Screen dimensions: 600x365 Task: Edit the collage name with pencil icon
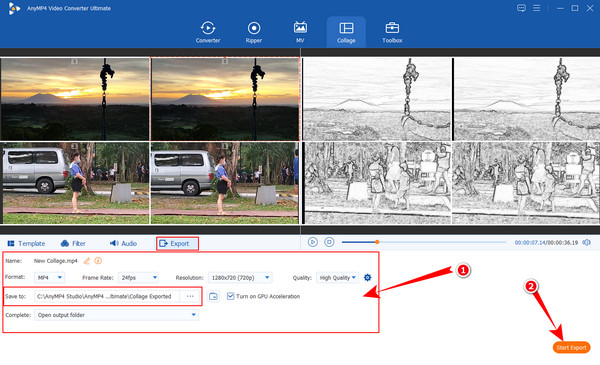[x=87, y=261]
